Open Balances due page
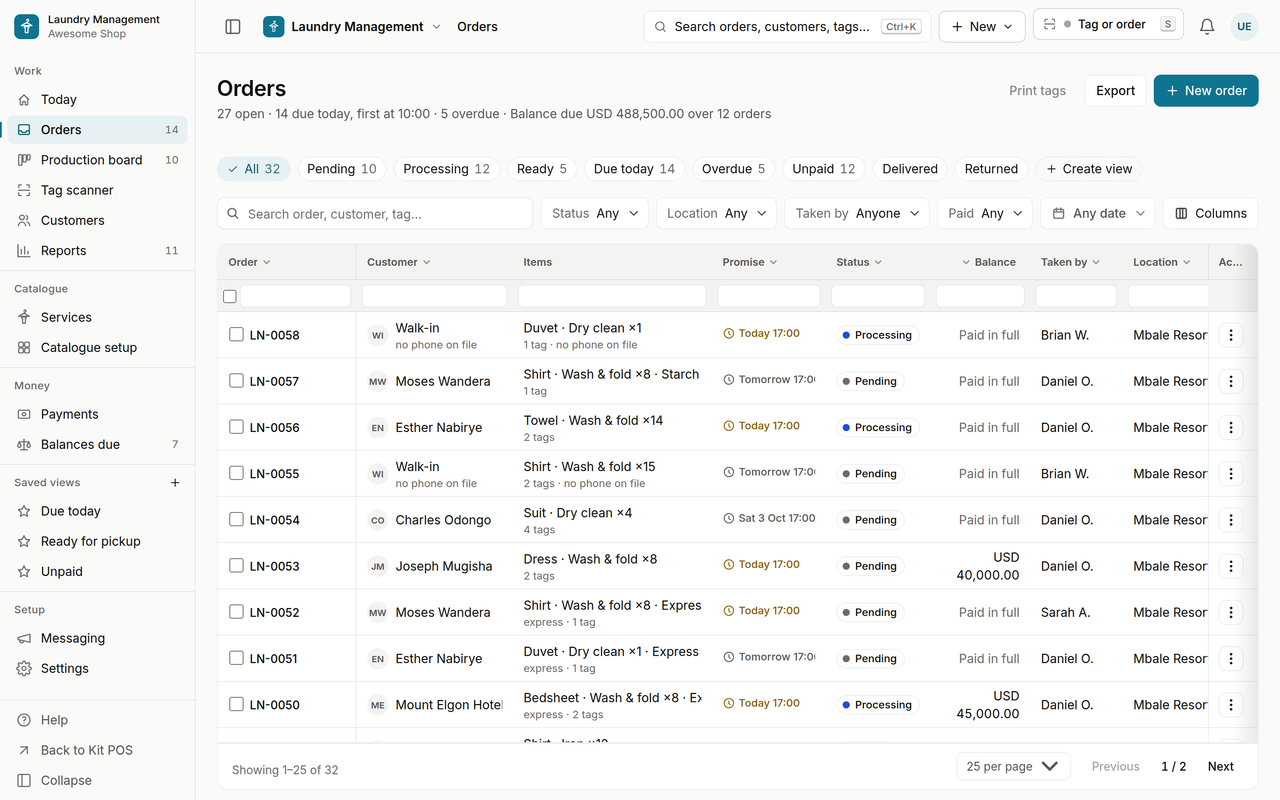Image resolution: width=1280 pixels, height=800 pixels. 97,445
